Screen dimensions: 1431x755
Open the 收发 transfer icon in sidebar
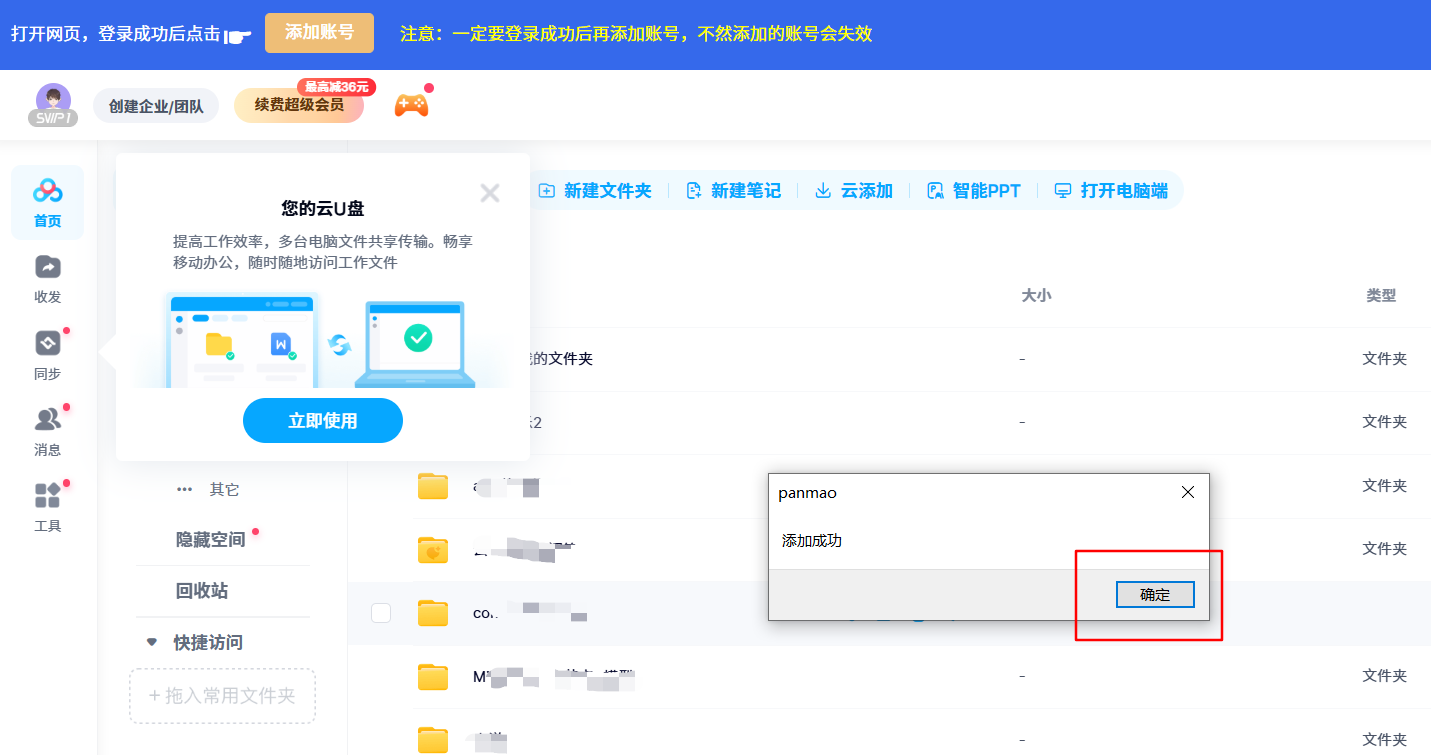point(47,268)
